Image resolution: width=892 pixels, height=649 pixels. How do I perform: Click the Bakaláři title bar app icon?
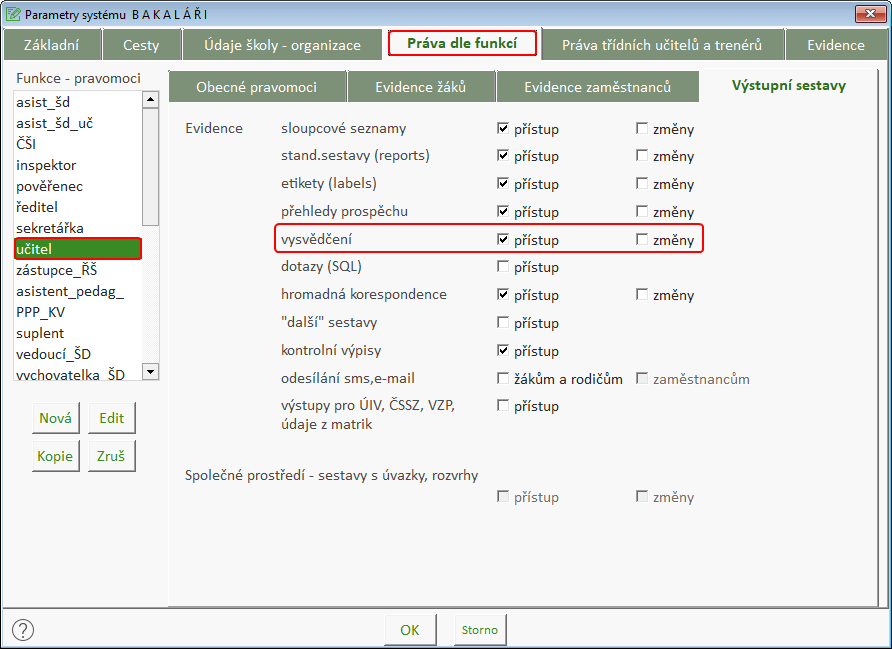tap(12, 15)
